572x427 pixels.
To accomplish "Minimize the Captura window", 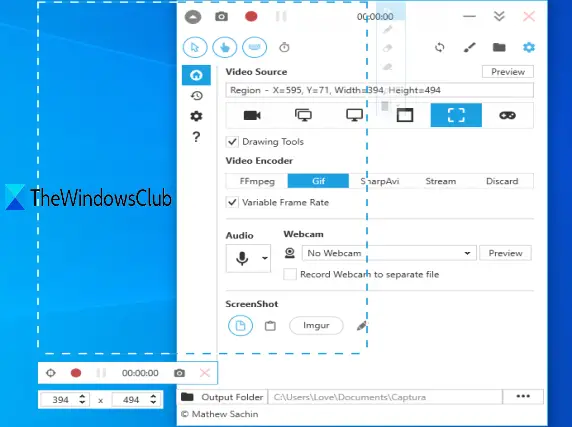I will point(469,16).
